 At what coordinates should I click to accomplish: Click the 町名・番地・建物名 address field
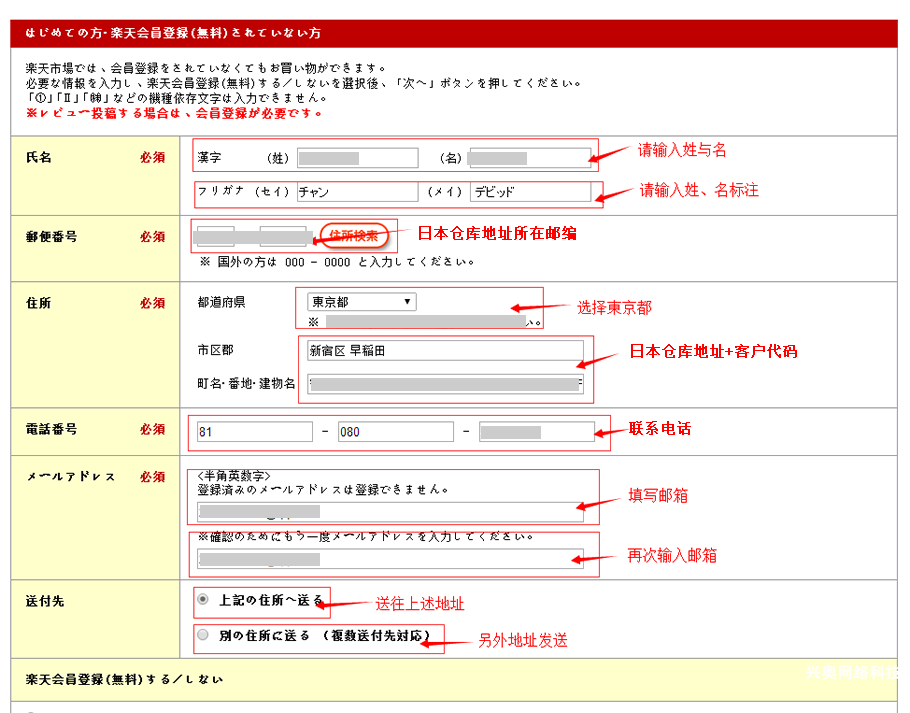pos(445,384)
